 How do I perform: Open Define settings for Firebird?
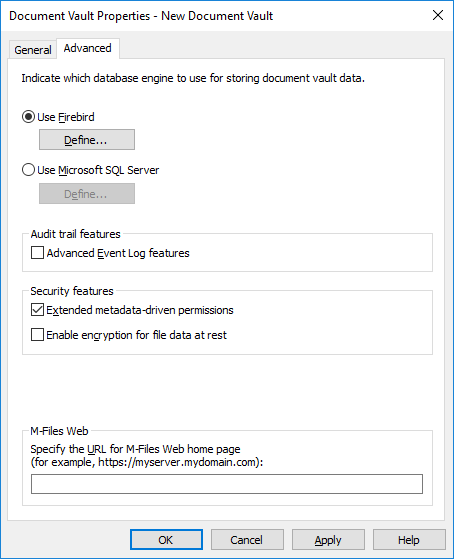(x=87, y=140)
